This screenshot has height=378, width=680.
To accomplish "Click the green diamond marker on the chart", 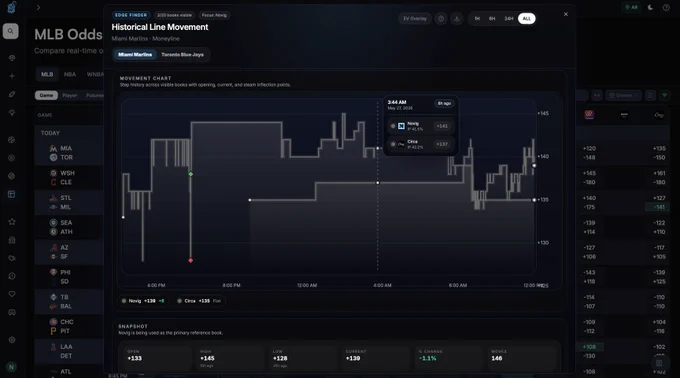I will pyautogui.click(x=190, y=174).
